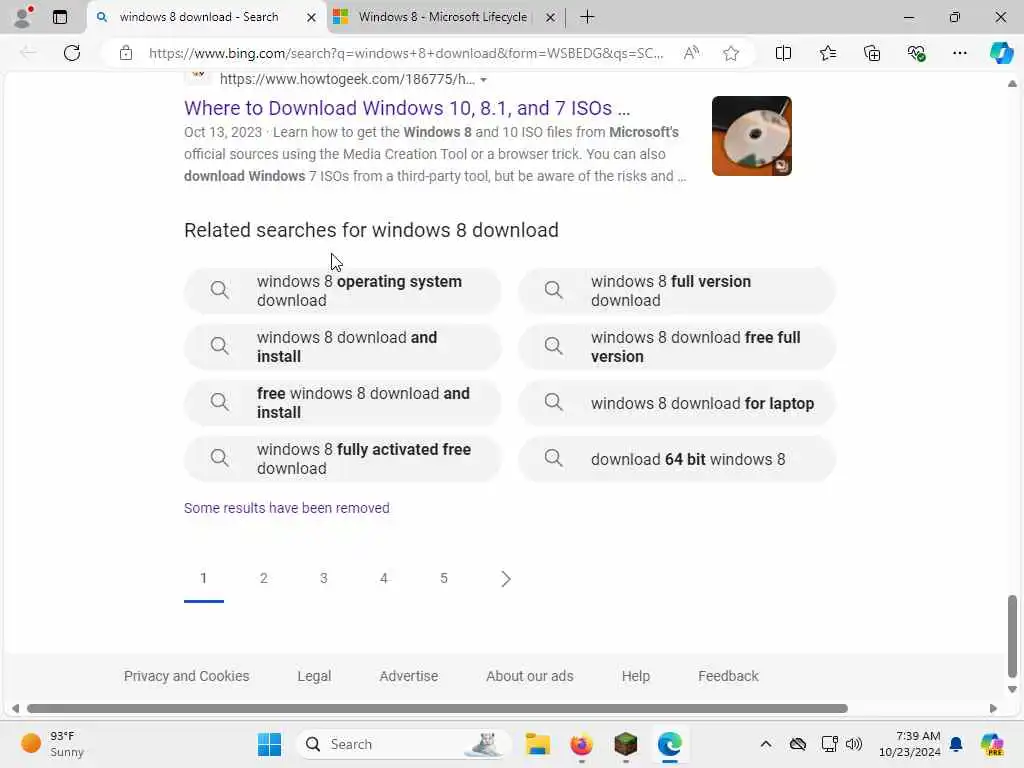Show hidden system tray icons chevron
The width and height of the screenshot is (1024, 768).
tap(765, 744)
